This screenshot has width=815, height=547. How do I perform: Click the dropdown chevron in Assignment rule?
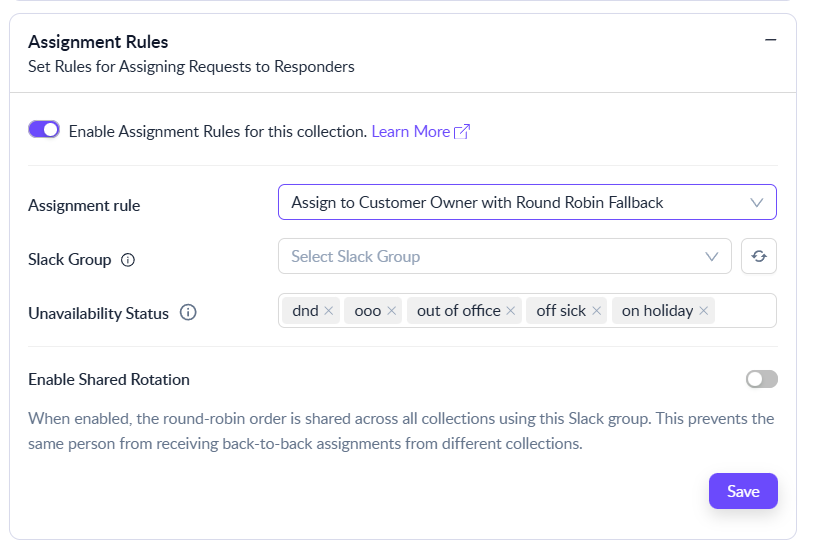point(756,202)
